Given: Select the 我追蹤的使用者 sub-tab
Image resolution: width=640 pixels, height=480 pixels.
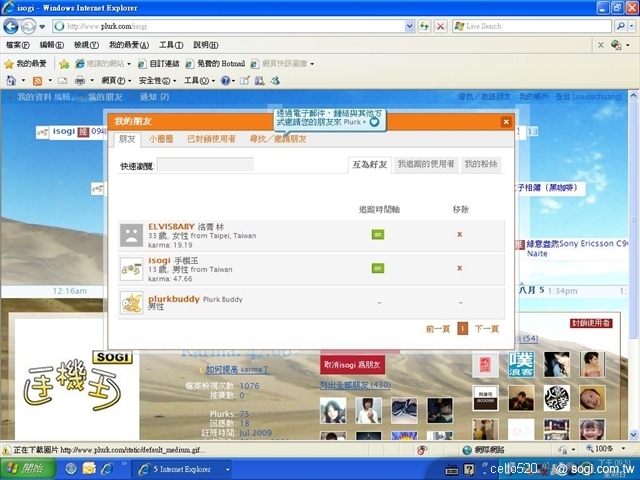Looking at the screenshot, I should 426,164.
